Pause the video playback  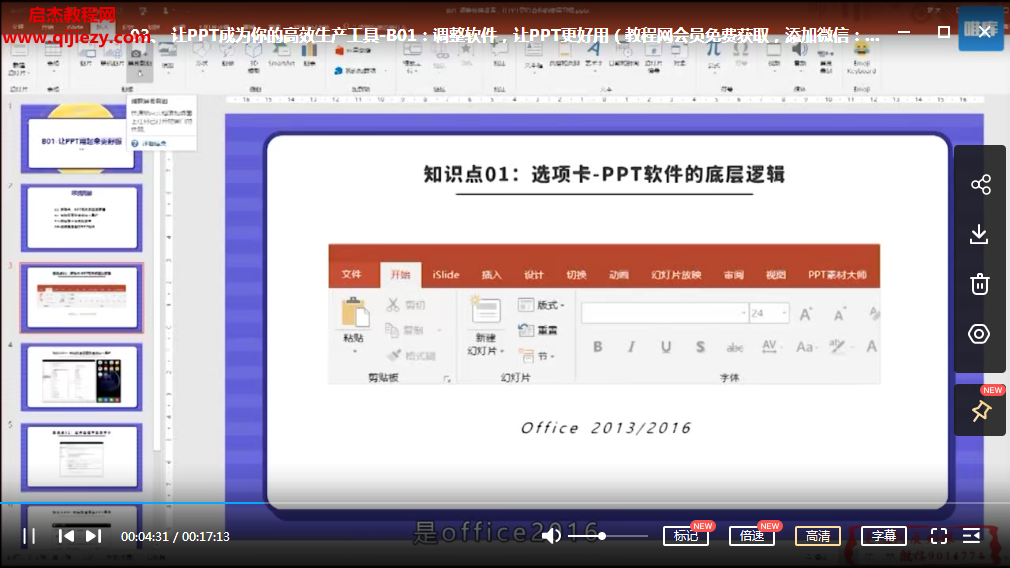29,536
